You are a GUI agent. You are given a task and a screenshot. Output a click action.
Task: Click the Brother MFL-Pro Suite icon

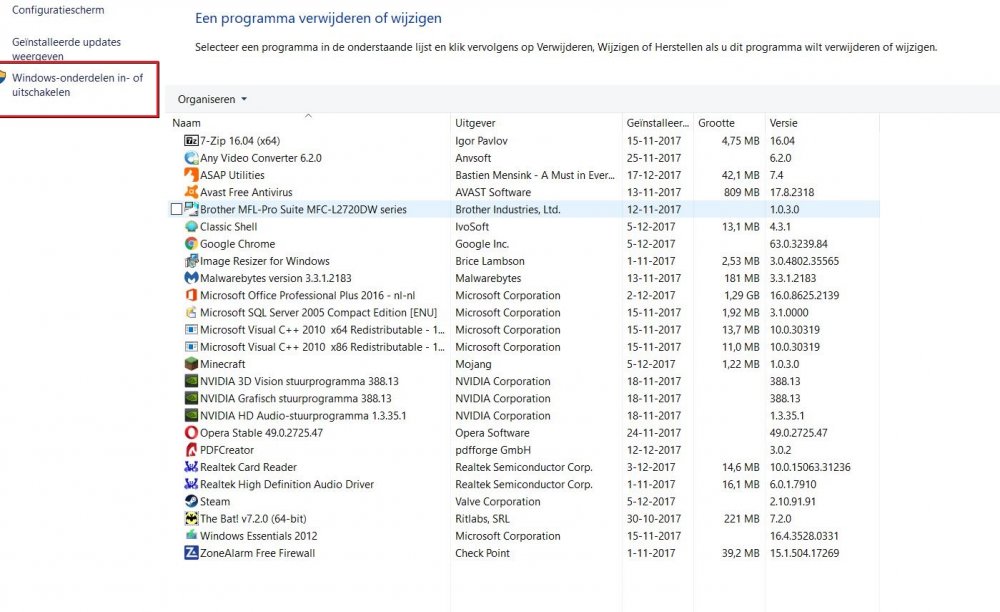[191, 209]
